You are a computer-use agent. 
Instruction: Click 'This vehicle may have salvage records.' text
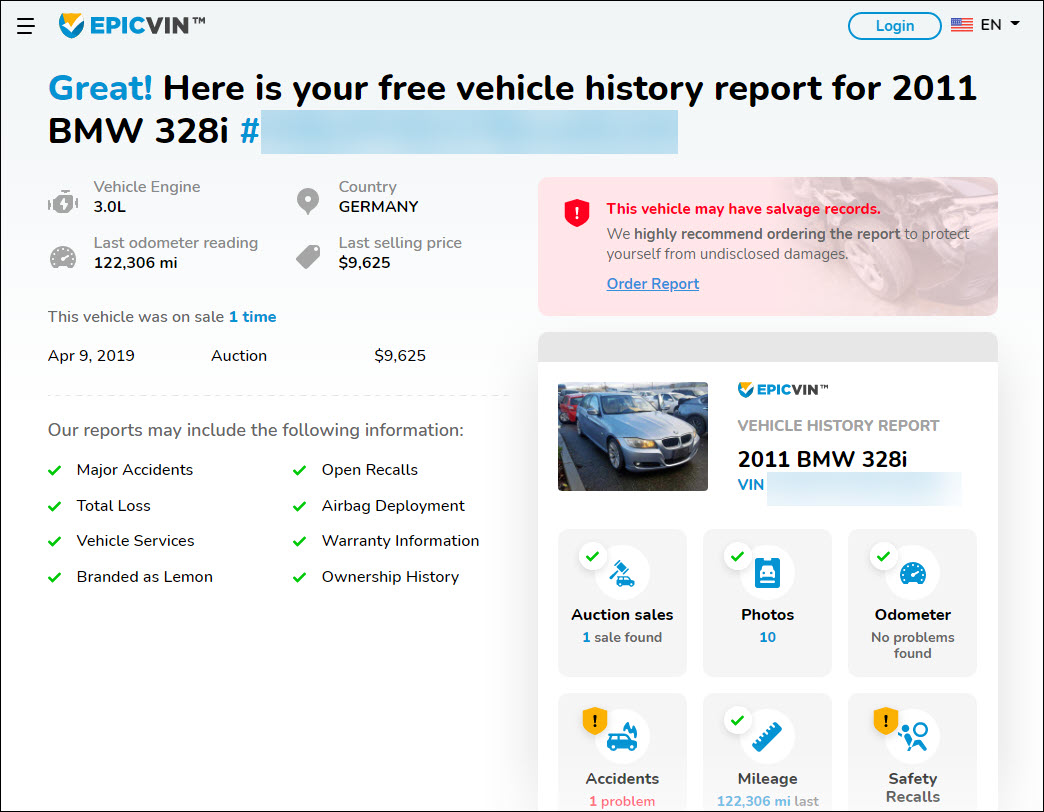pyautogui.click(x=743, y=209)
